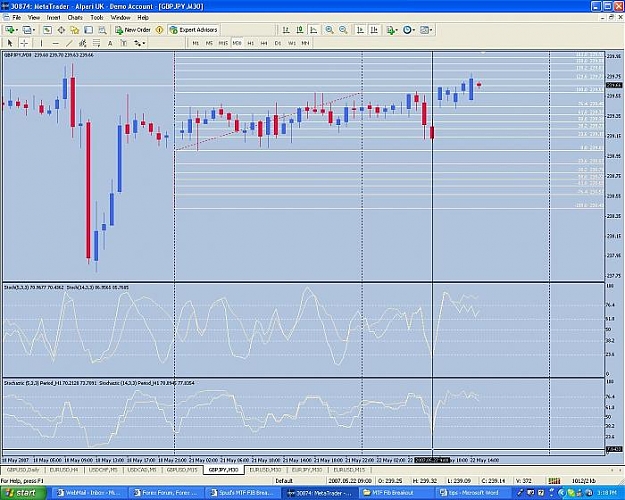Viewport: 625px width, 500px height.
Task: Select the Horizontal Line drawing tool
Action: pos(55,43)
